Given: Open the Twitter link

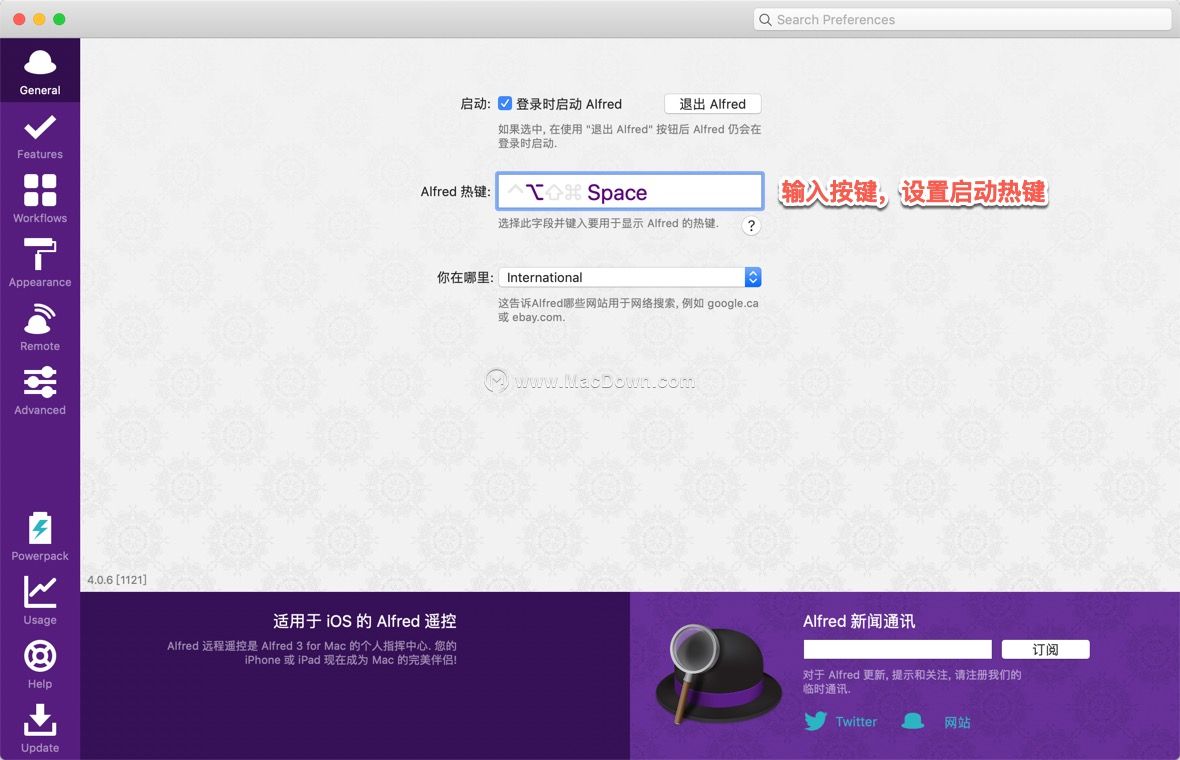Looking at the screenshot, I should pyautogui.click(x=856, y=722).
